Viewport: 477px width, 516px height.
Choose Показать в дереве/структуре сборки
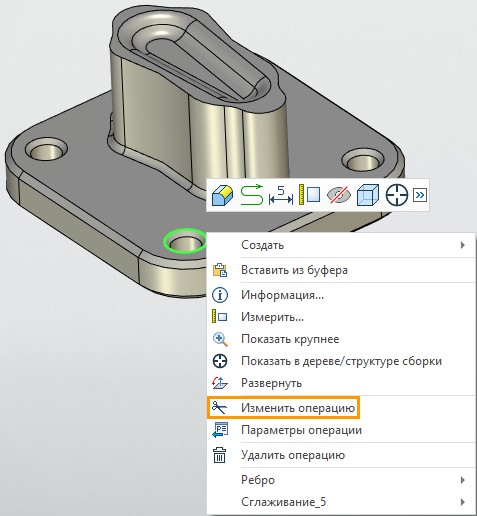tap(341, 361)
